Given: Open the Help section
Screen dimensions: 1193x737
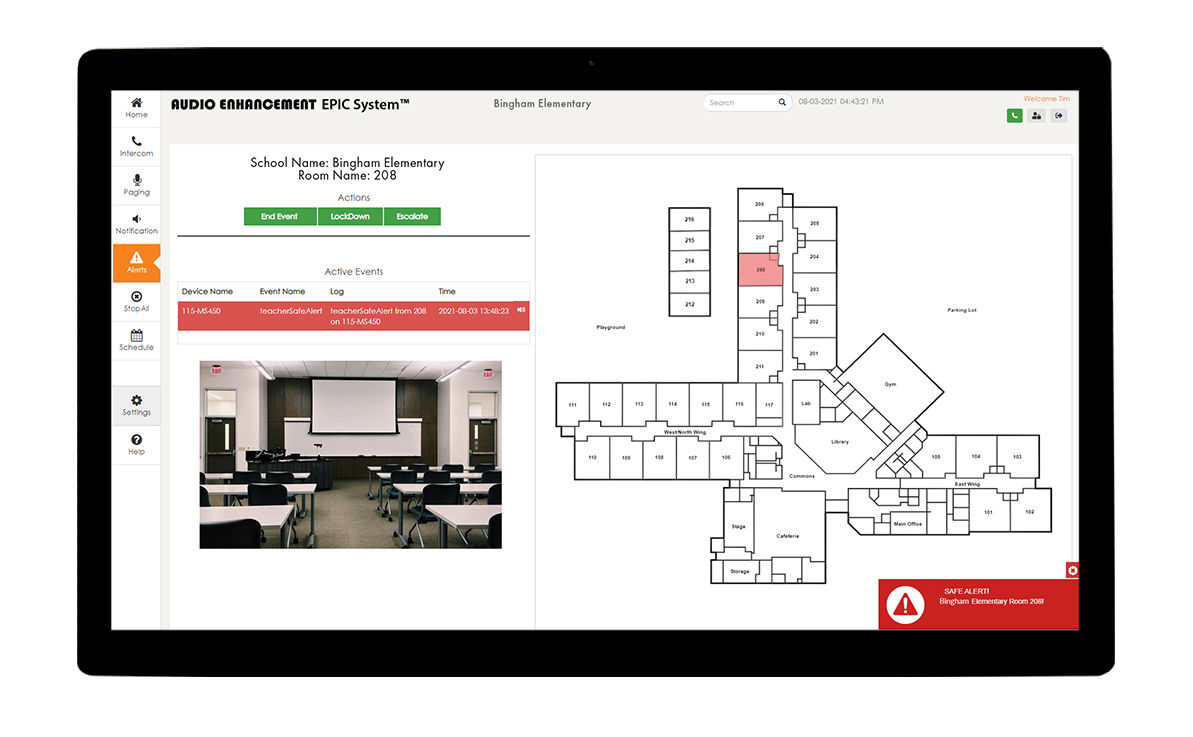Looking at the screenshot, I should pyautogui.click(x=136, y=445).
